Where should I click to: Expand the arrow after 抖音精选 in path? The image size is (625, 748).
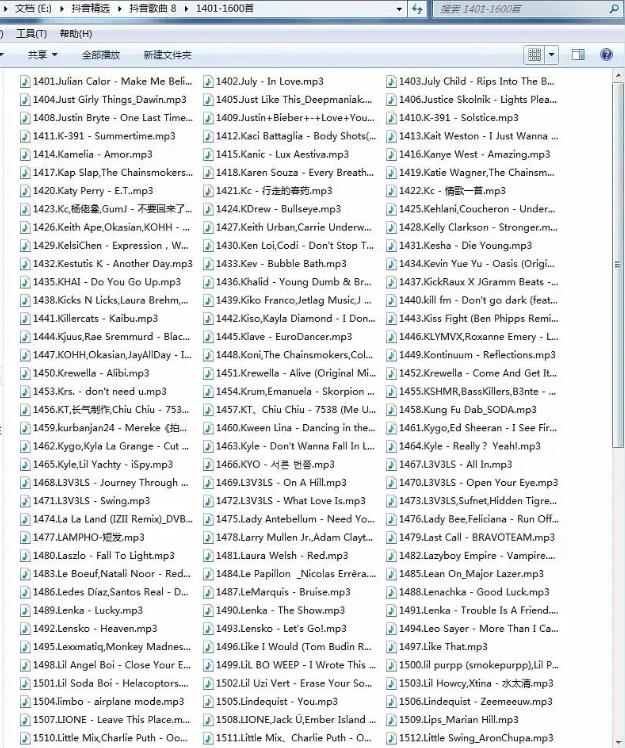coord(119,9)
